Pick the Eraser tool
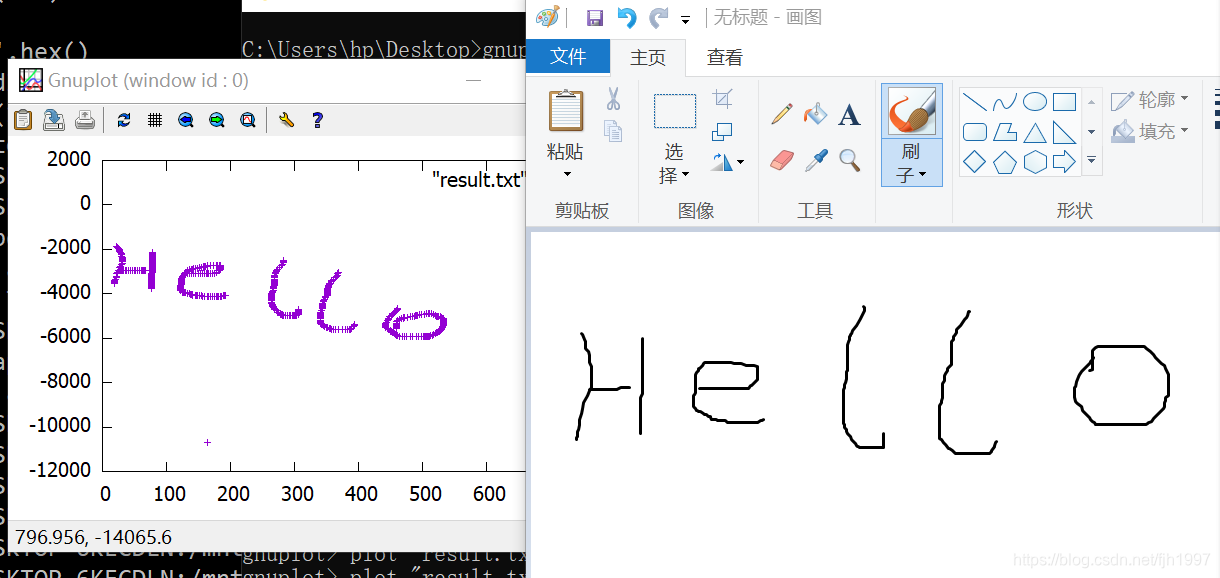Image resolution: width=1220 pixels, height=578 pixels. coord(781,160)
